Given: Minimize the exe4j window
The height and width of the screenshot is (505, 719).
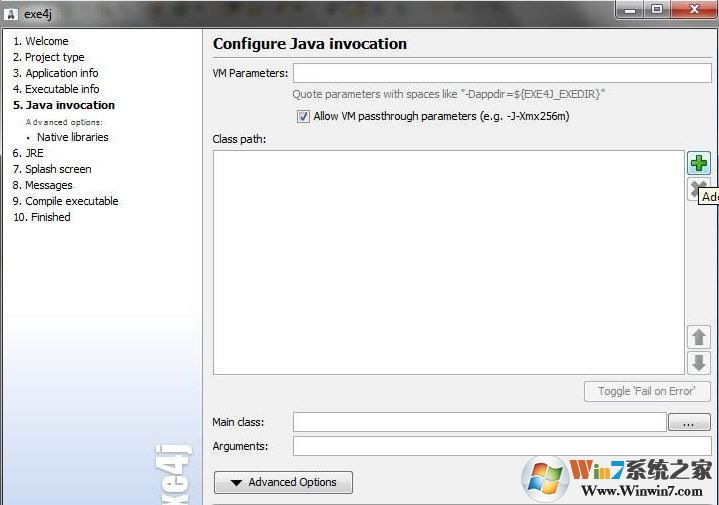Looking at the screenshot, I should tap(631, 9).
